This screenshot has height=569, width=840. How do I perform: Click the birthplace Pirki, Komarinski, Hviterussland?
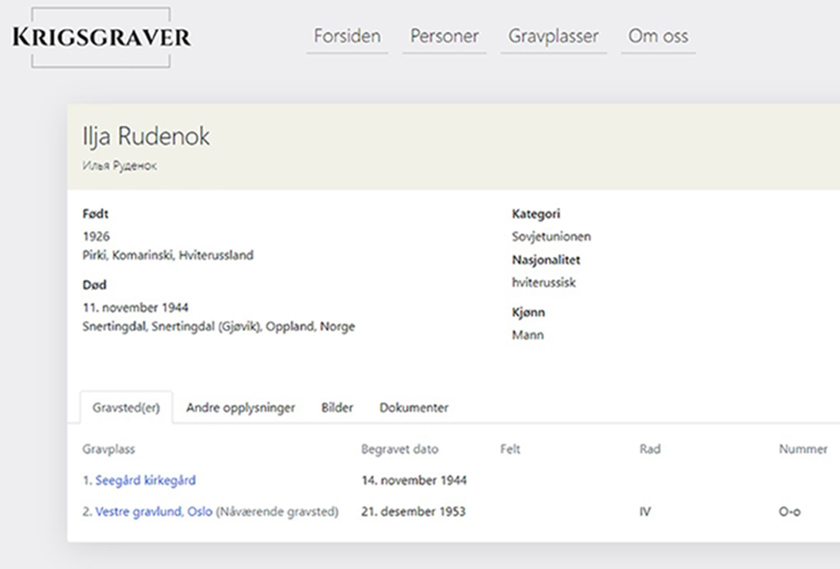(168, 255)
